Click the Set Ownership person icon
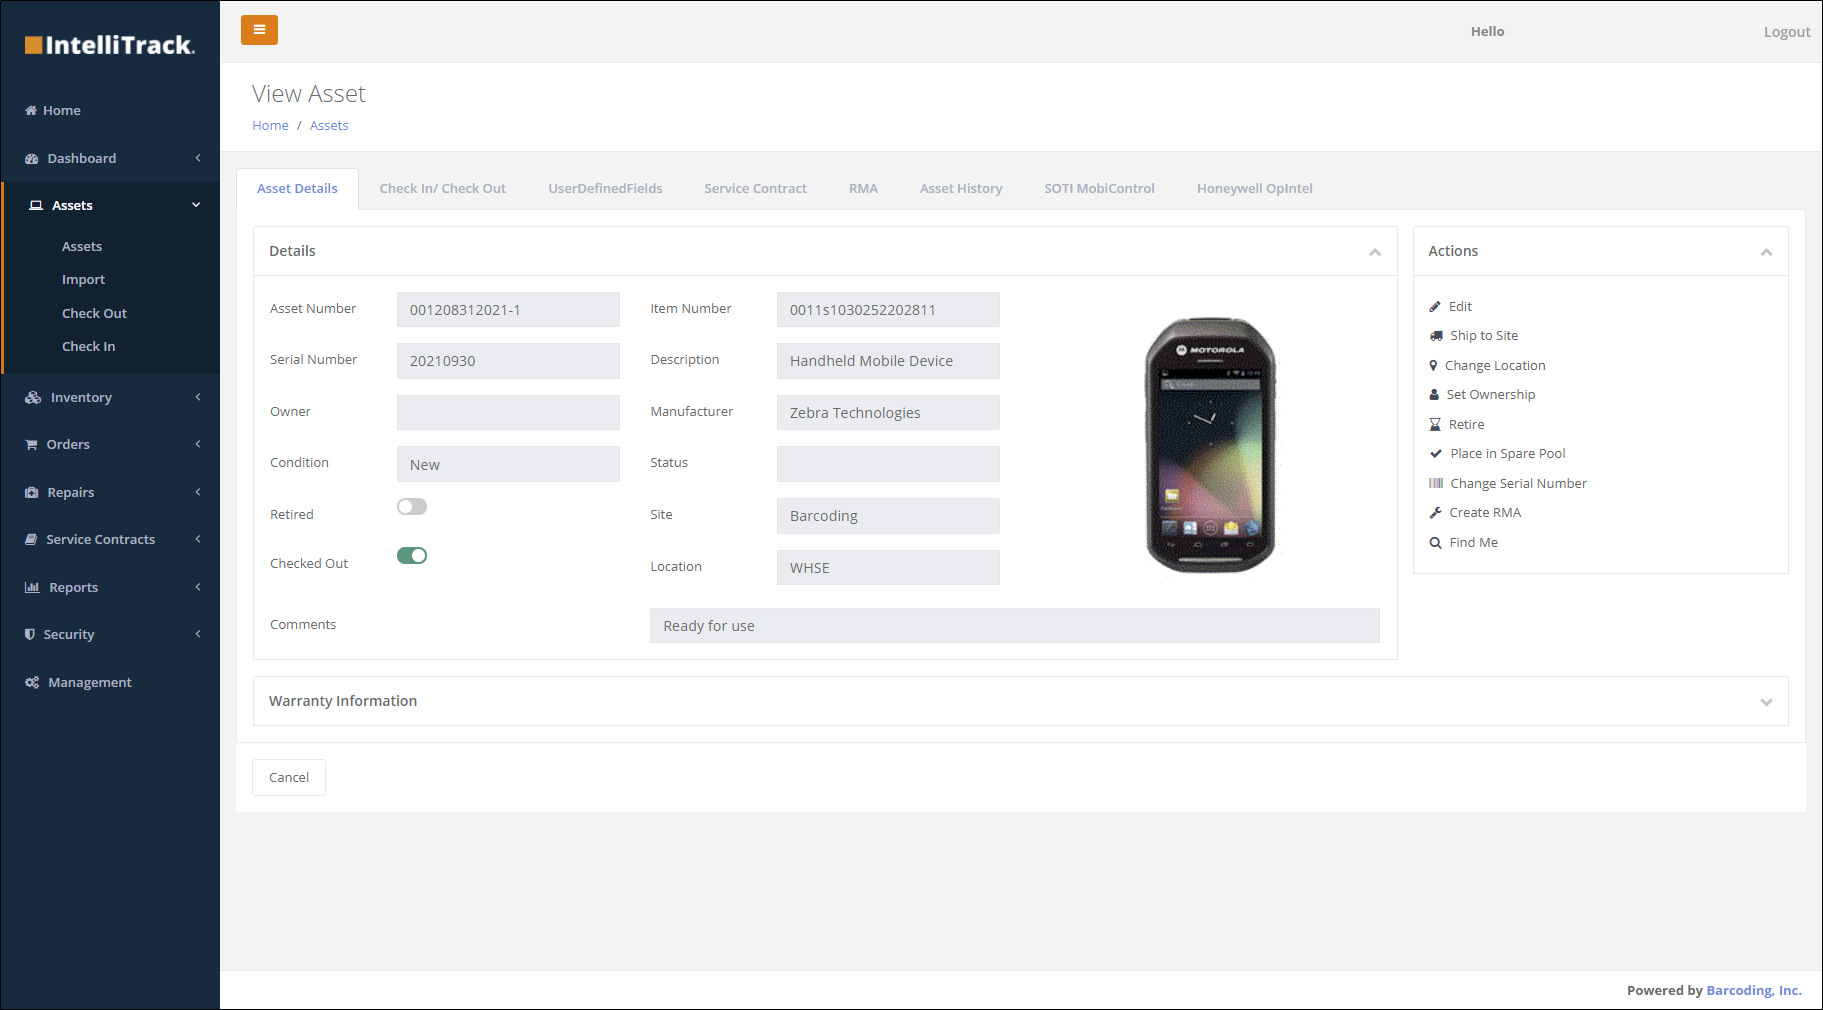 (1436, 394)
